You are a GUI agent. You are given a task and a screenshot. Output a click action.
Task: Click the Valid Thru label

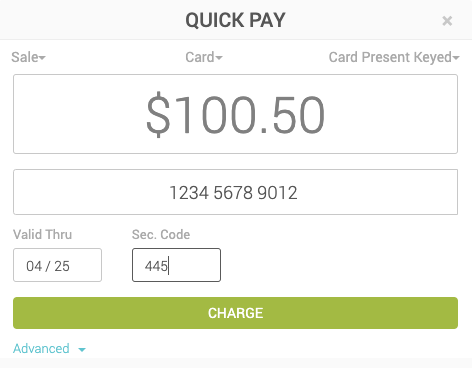pos(42,235)
